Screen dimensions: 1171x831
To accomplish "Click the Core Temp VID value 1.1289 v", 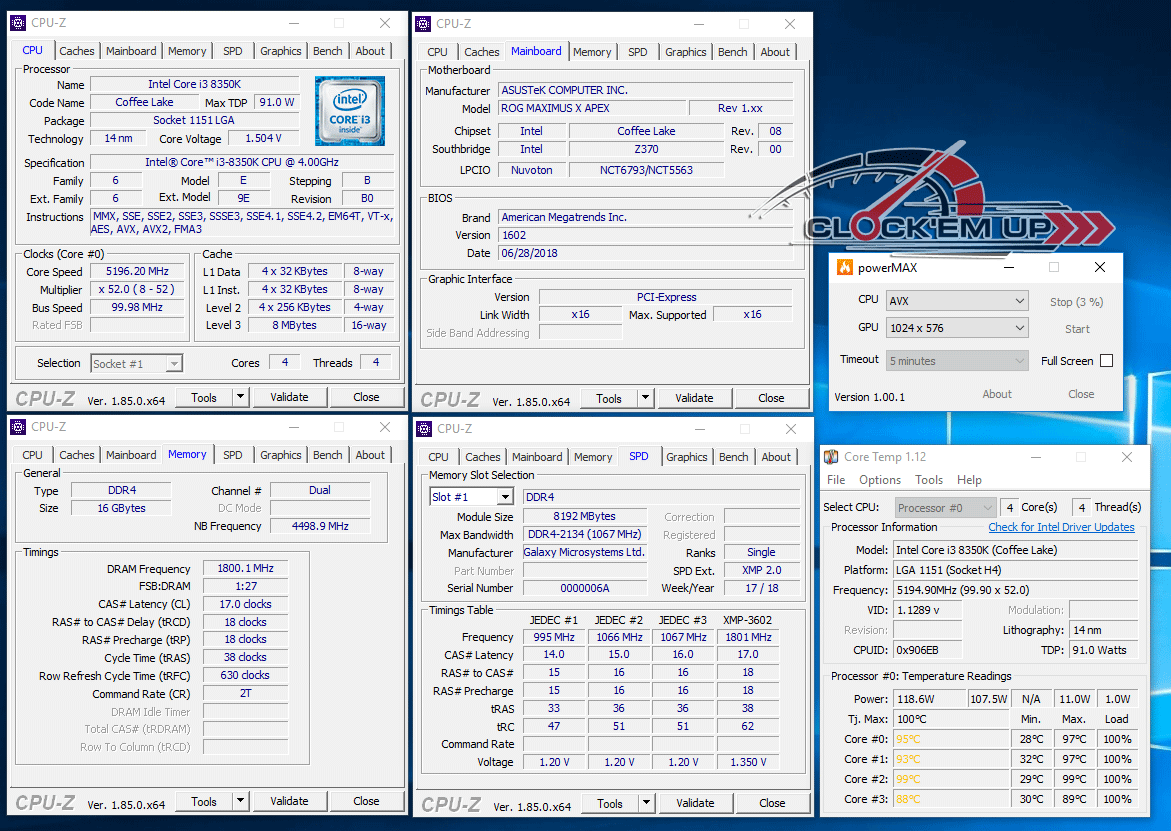I will 928,610.
